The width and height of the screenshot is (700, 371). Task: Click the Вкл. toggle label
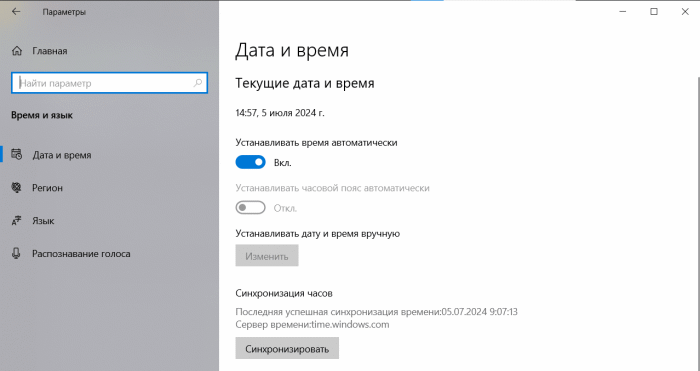(x=283, y=163)
